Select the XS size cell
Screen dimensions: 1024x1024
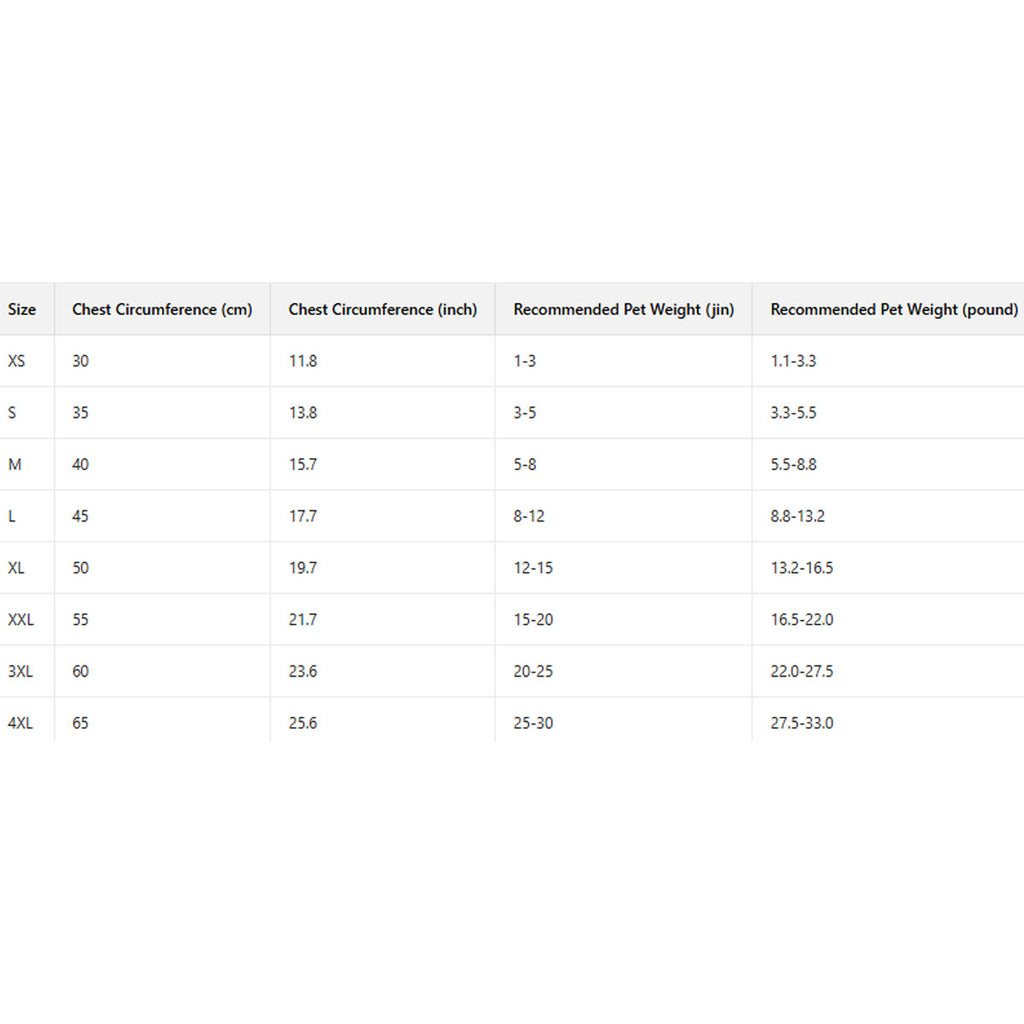tap(17, 361)
